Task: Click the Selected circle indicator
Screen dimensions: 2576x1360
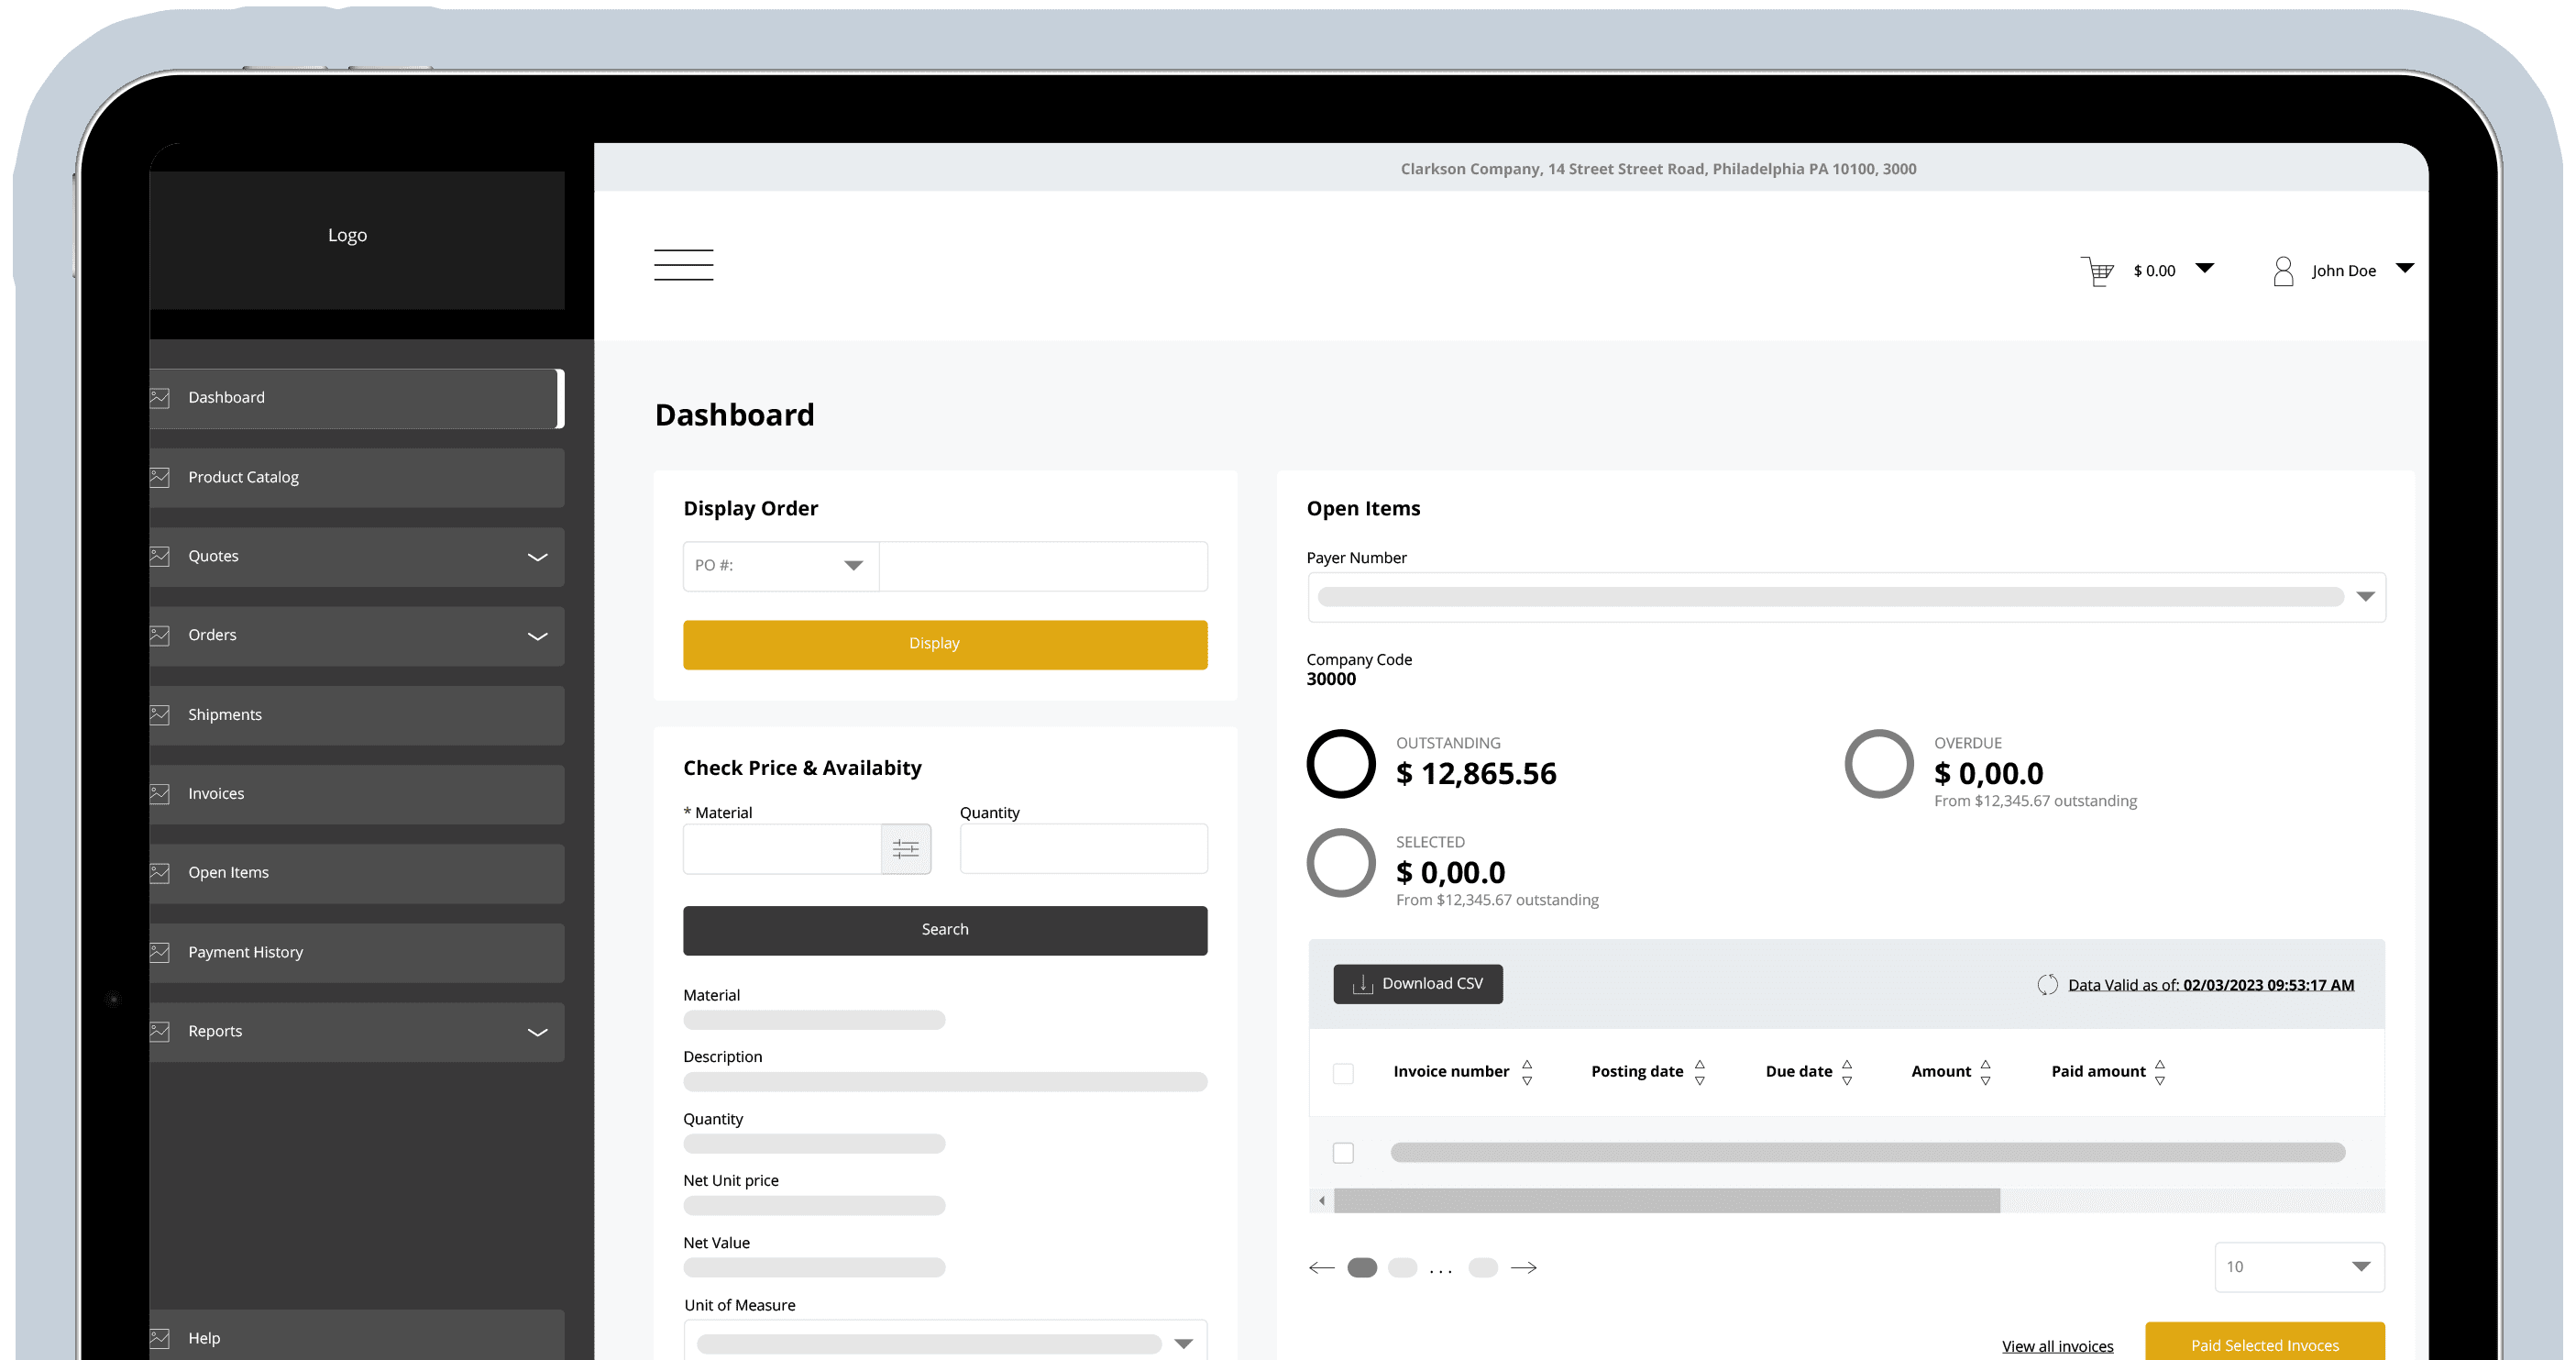Action: pyautogui.click(x=1341, y=863)
